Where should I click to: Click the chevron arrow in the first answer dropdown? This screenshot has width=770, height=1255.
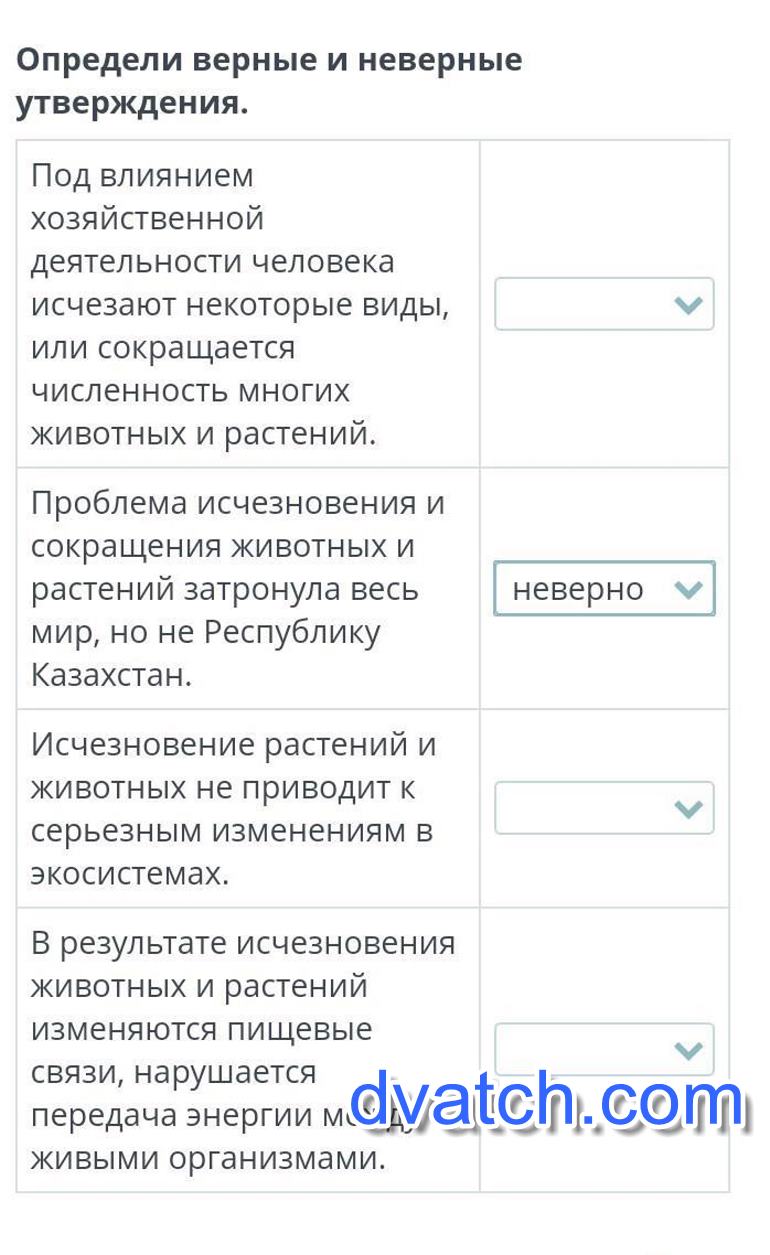[x=689, y=305]
